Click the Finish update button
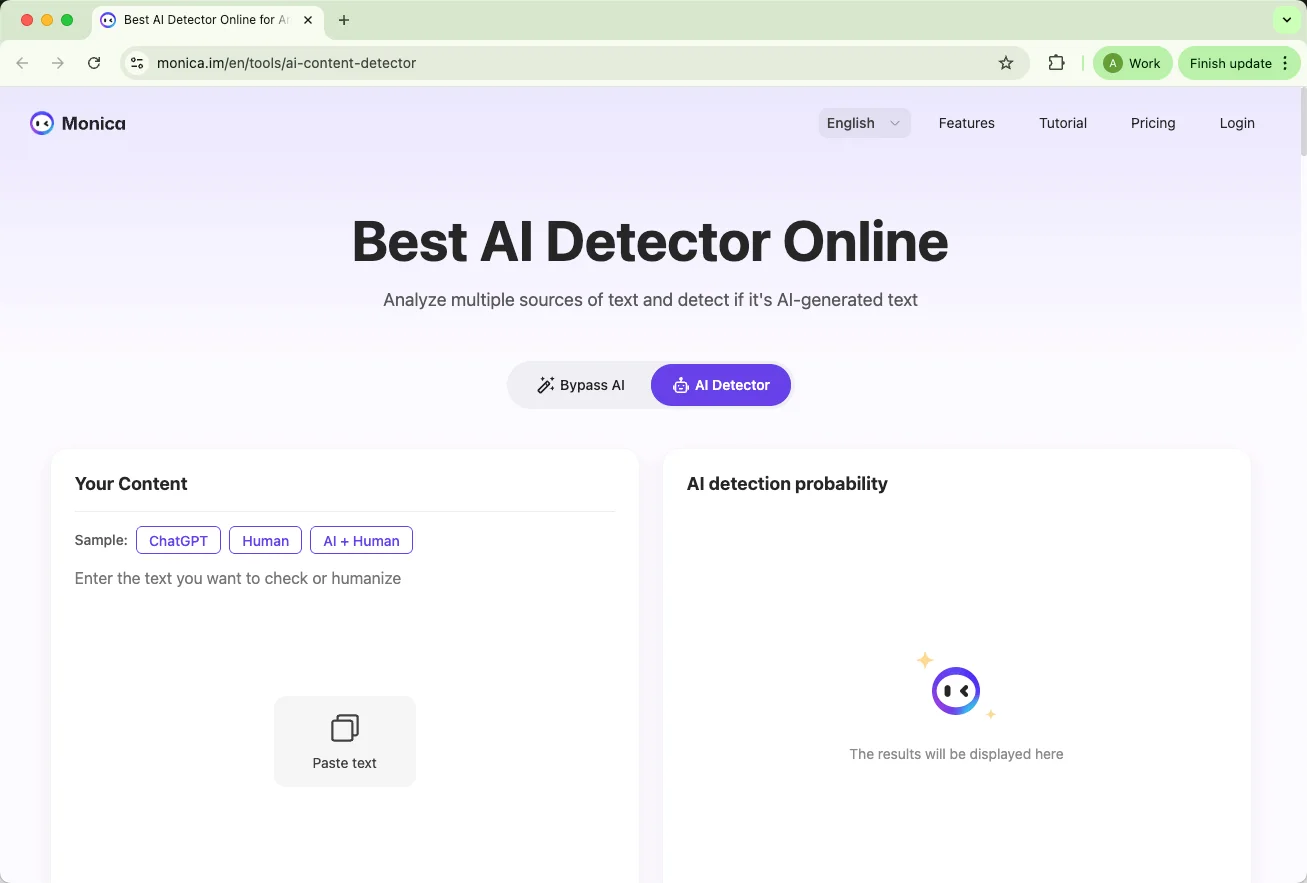Screen dimensions: 1307x883 pos(1229,62)
